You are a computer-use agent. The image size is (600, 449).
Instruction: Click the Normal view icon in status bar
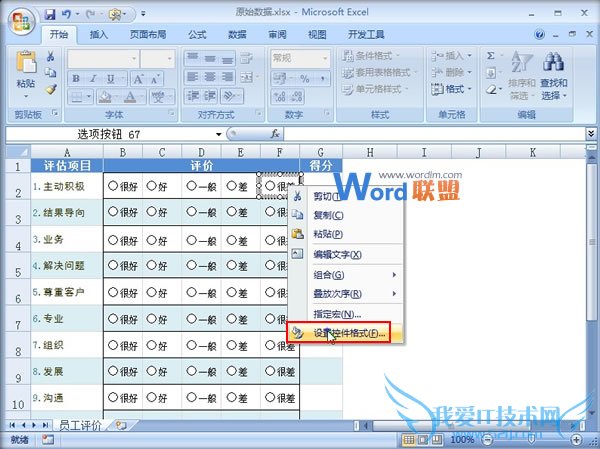click(409, 439)
